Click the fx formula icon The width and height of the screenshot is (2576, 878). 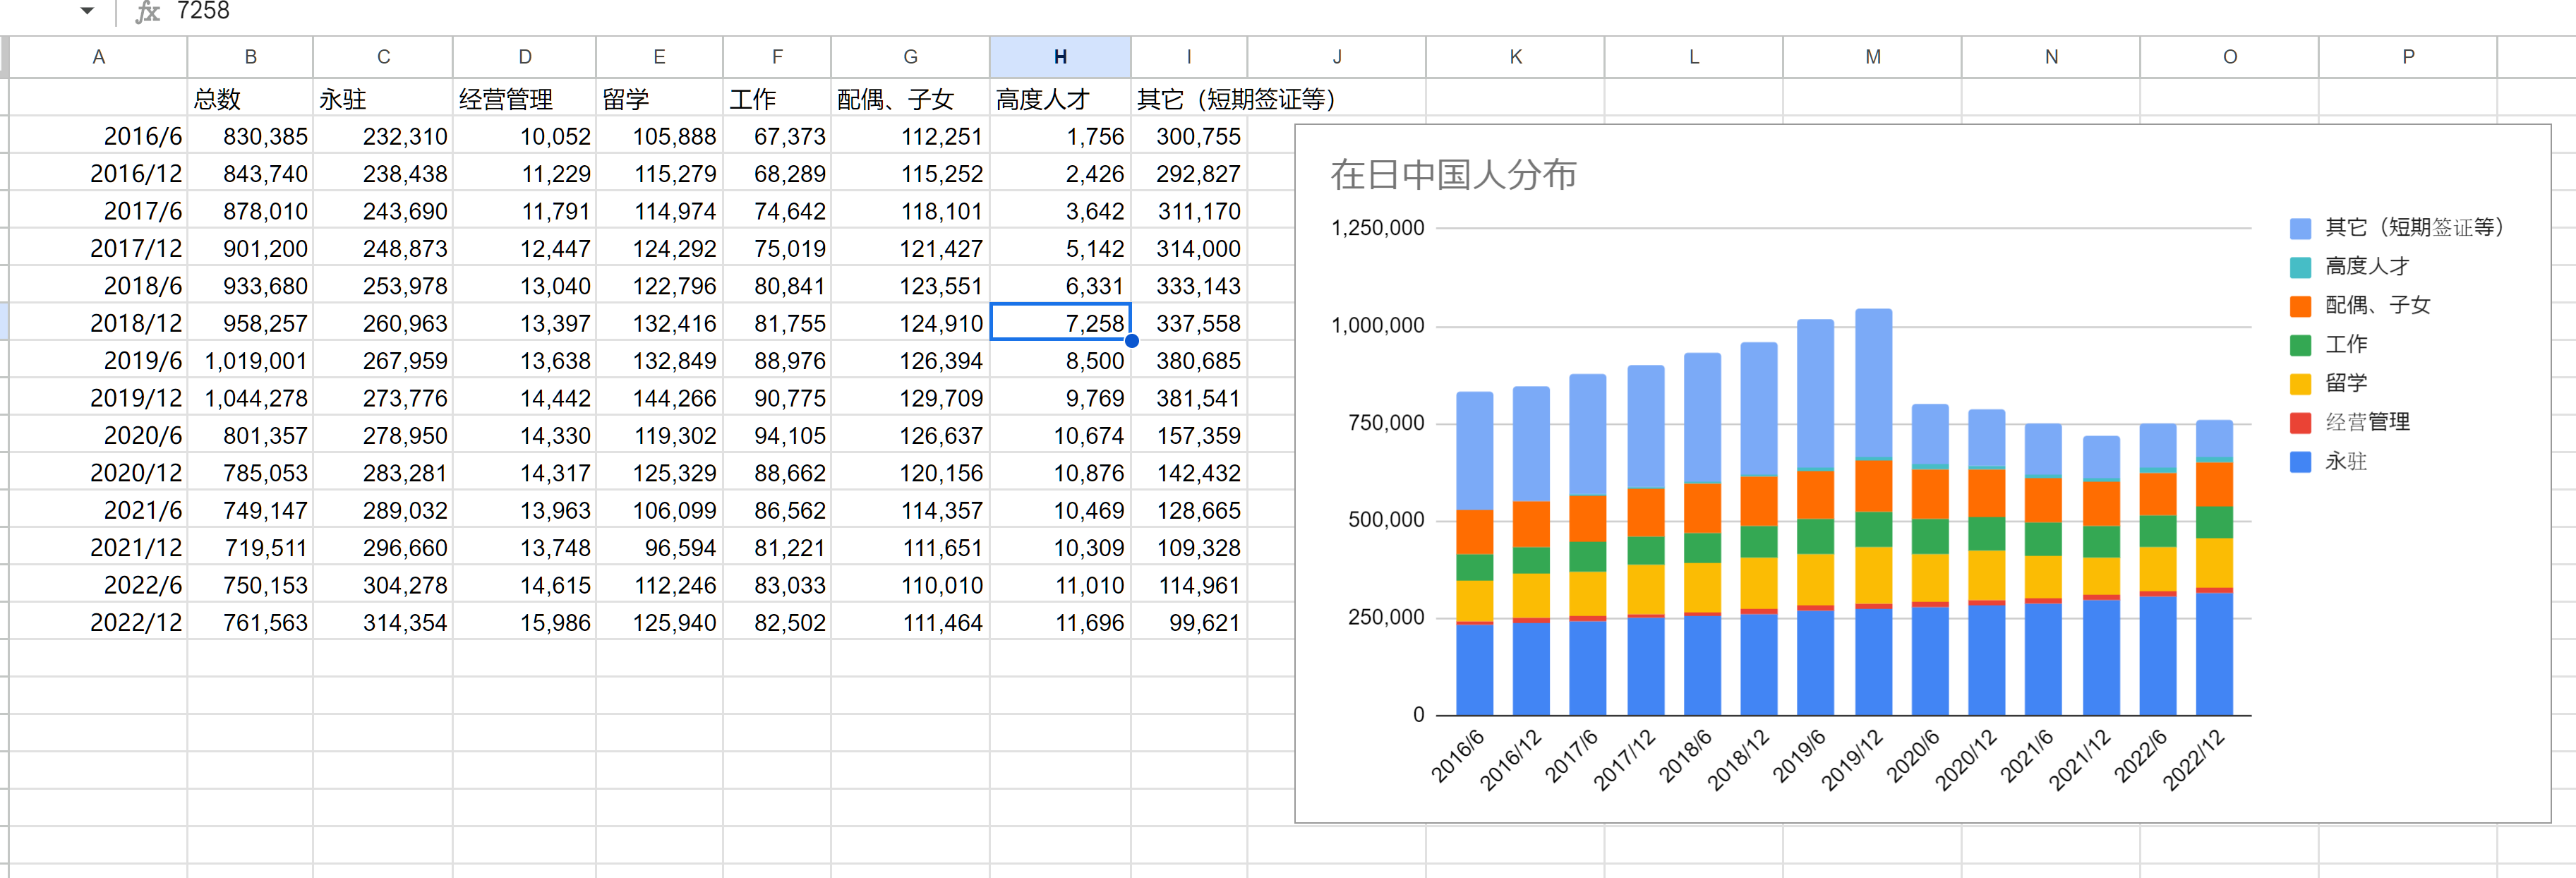pyautogui.click(x=147, y=11)
